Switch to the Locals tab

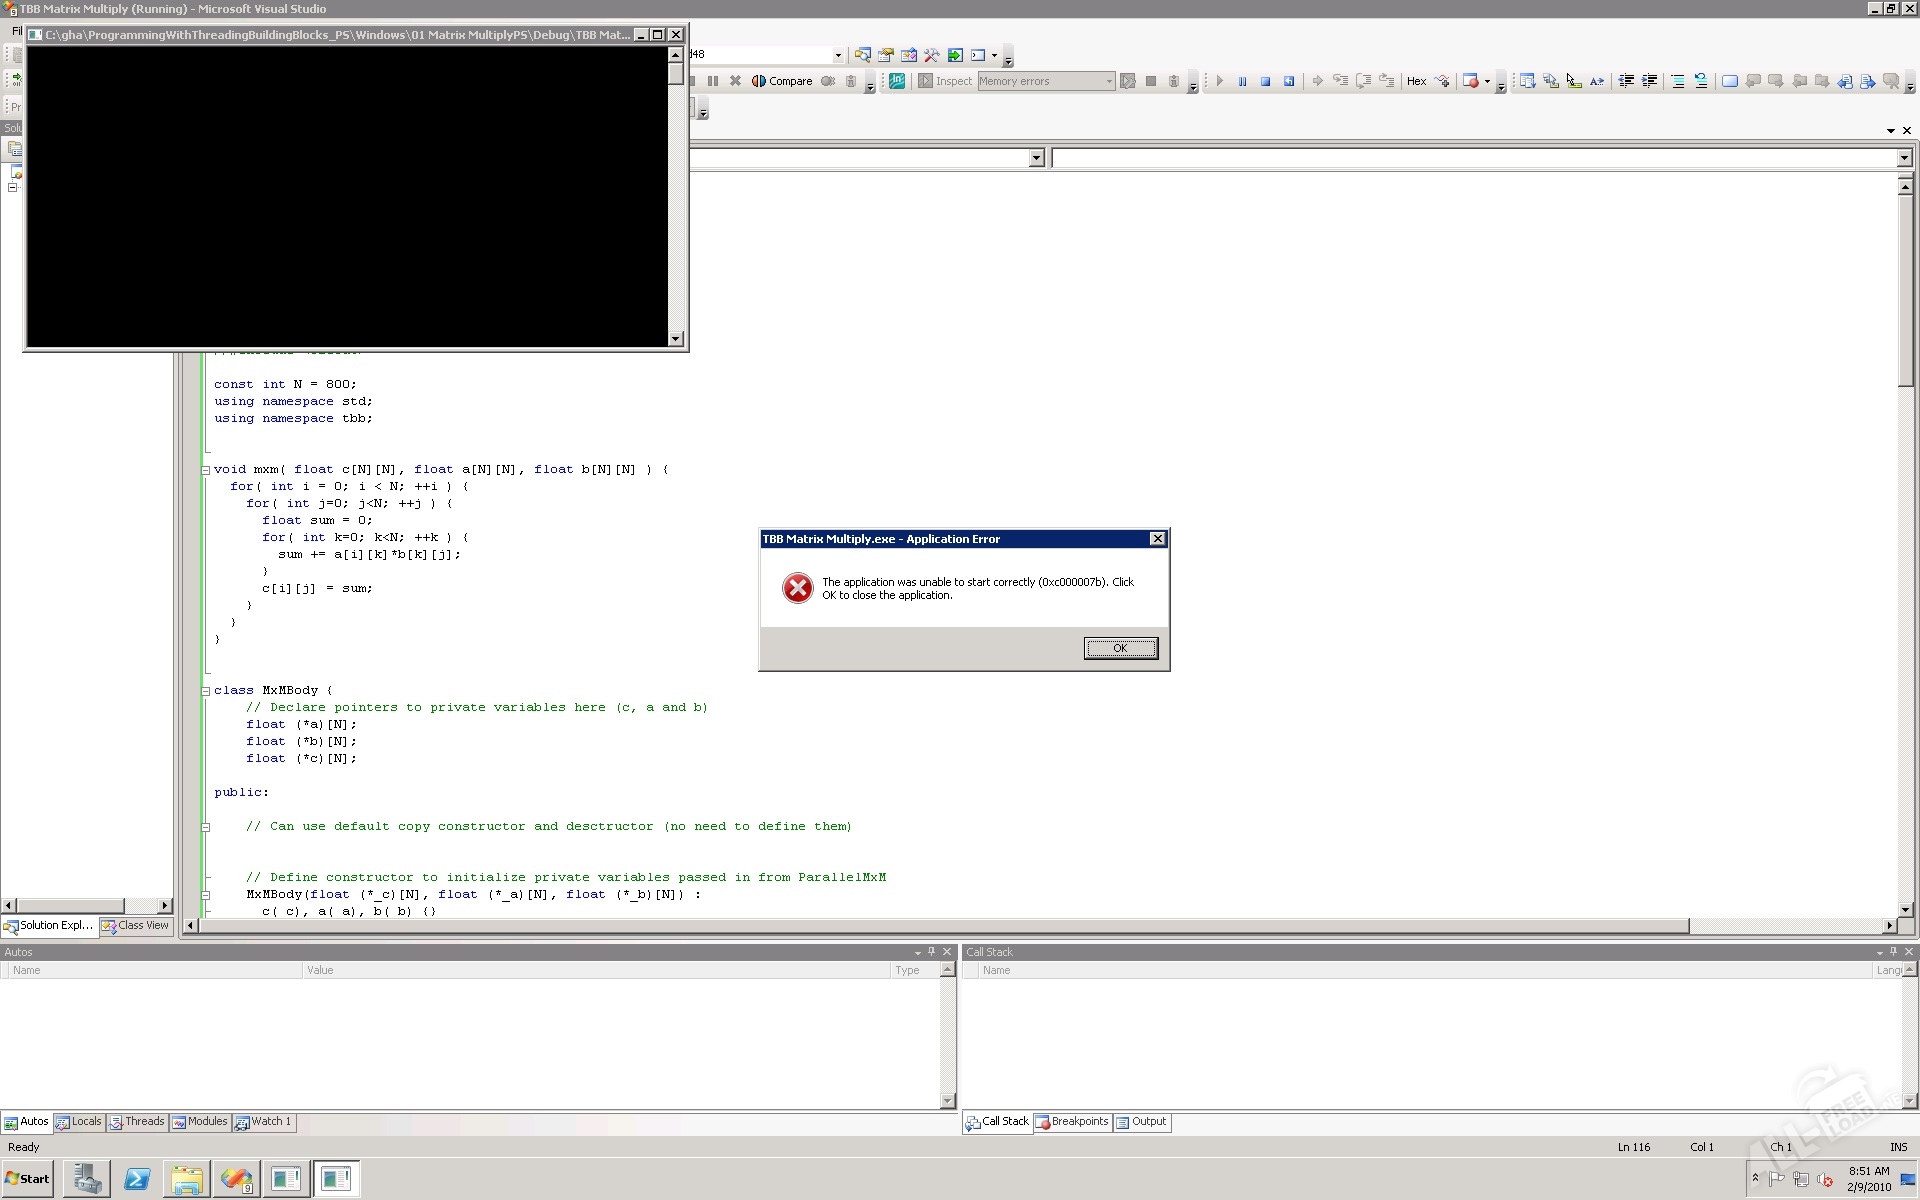click(x=79, y=1122)
